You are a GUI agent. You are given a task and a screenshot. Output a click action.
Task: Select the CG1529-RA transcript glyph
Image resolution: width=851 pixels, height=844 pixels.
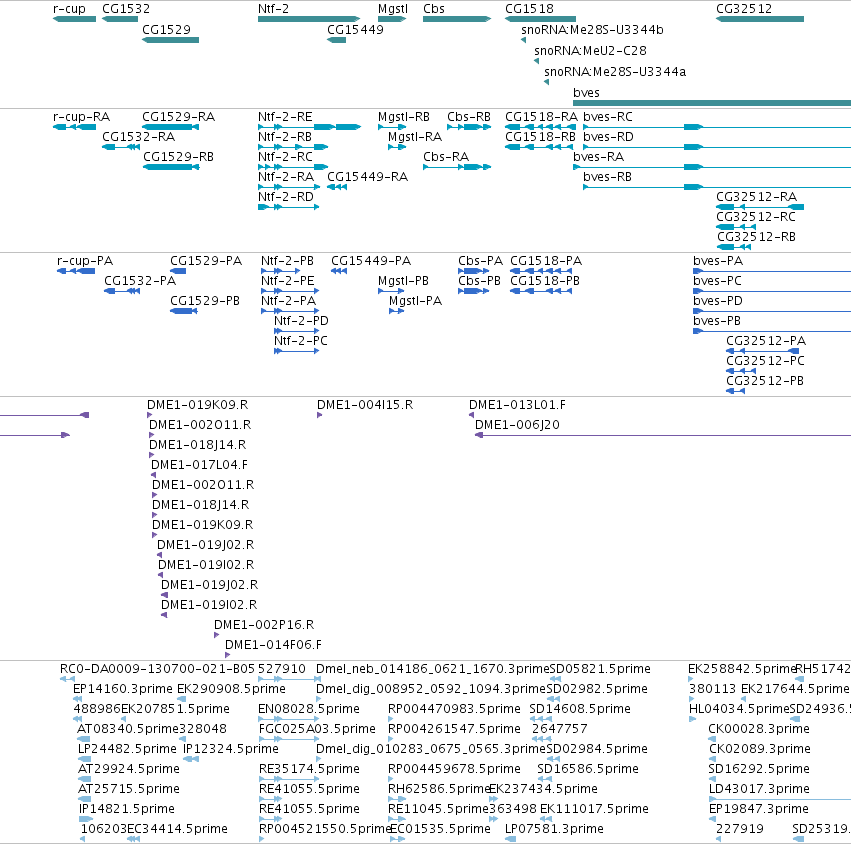point(170,127)
